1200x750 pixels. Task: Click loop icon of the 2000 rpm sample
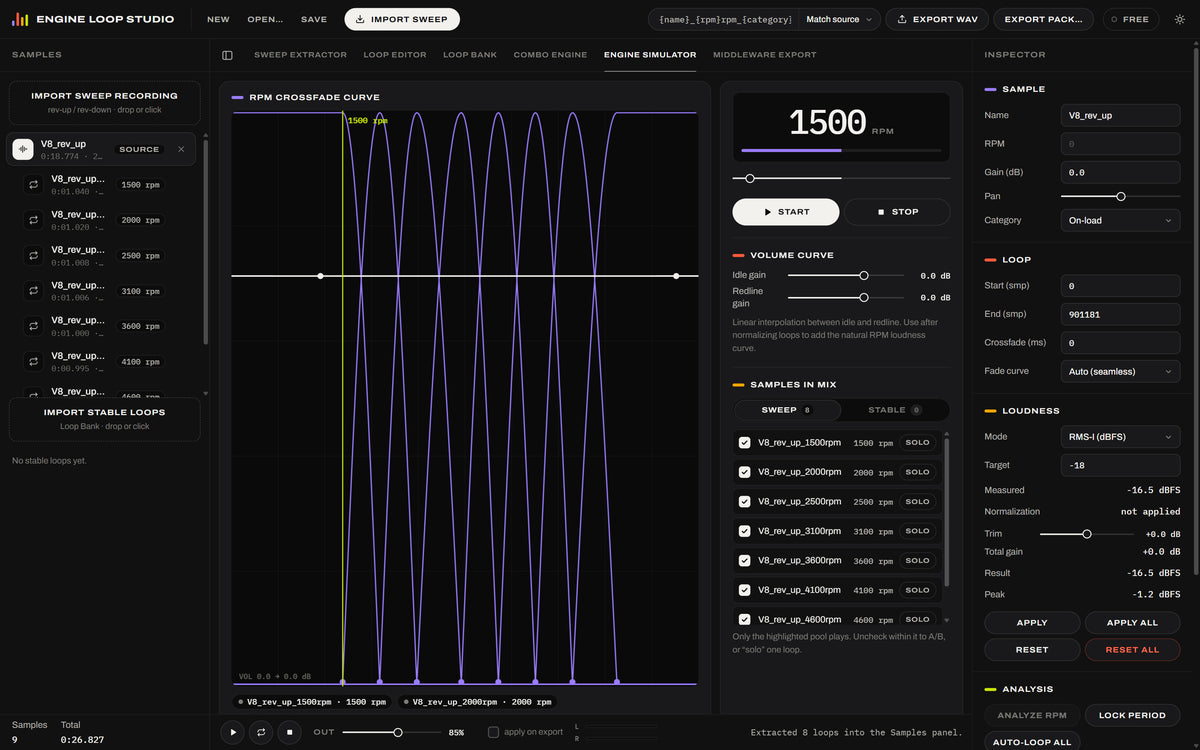click(x=33, y=220)
